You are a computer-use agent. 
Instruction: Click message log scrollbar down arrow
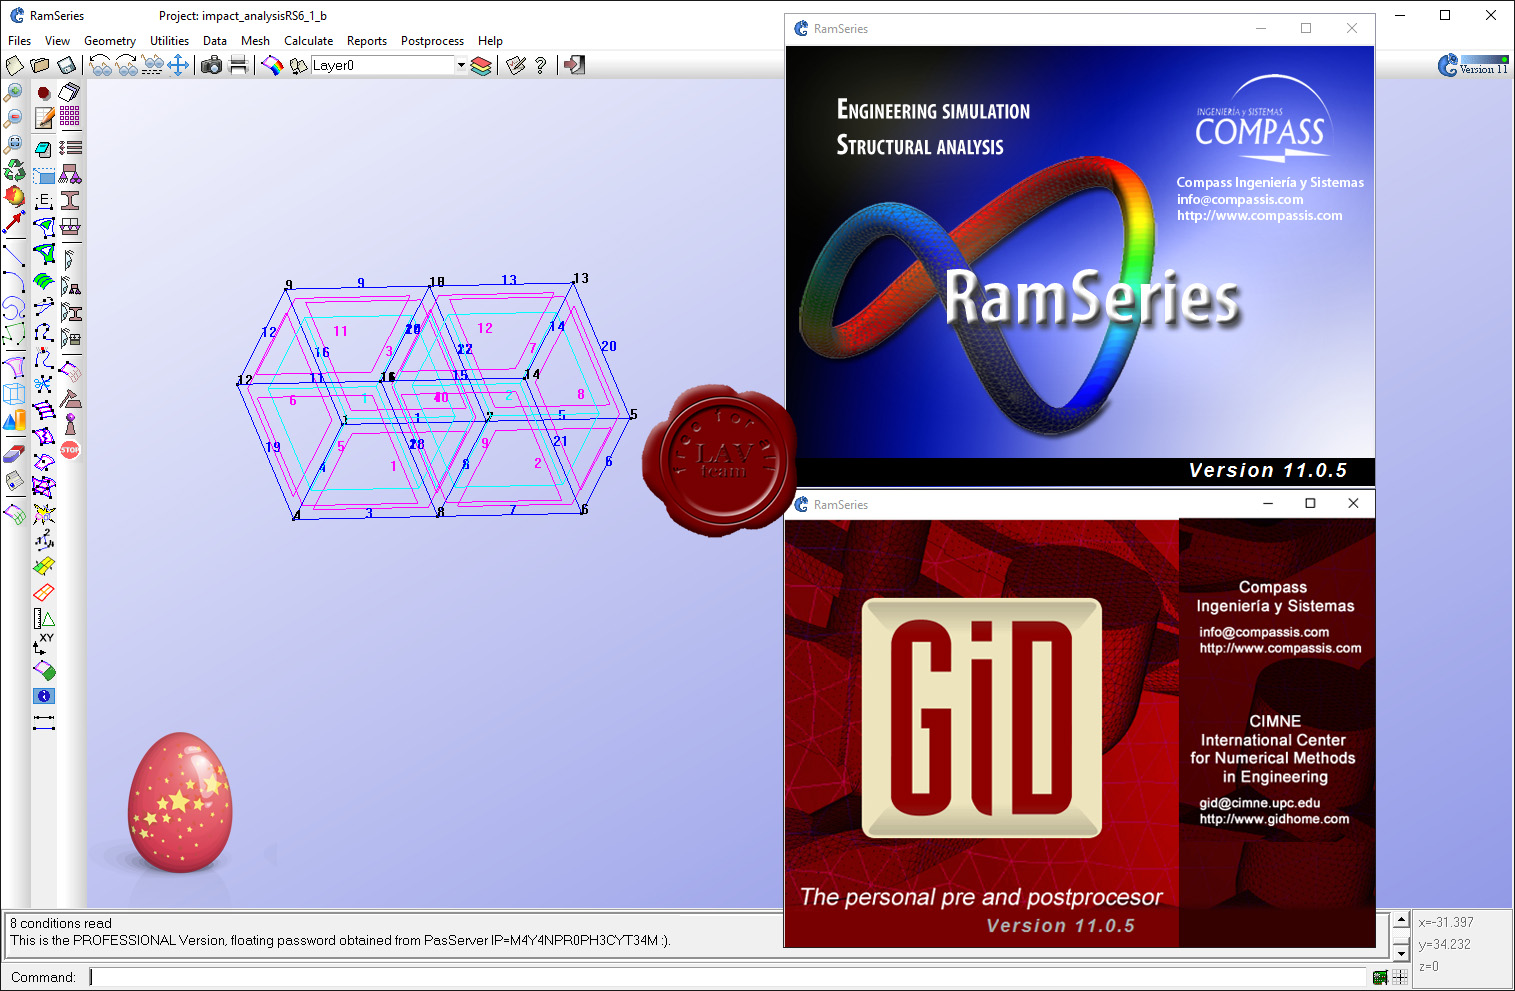click(x=1401, y=953)
